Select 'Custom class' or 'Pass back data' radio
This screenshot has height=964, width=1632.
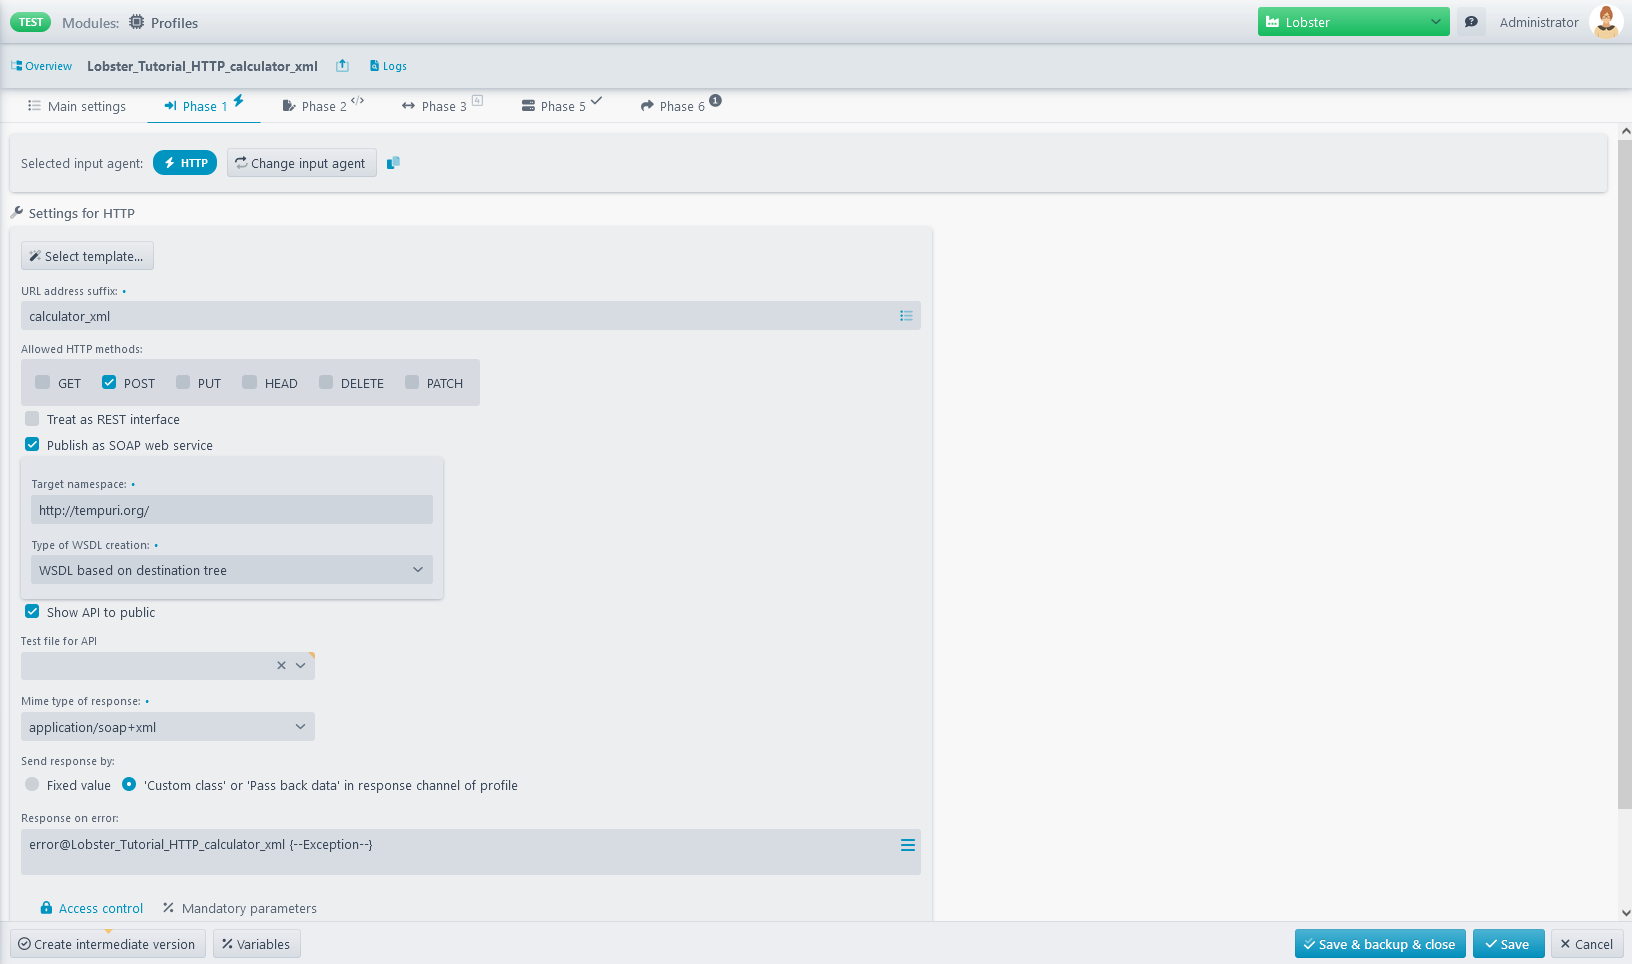point(129,784)
